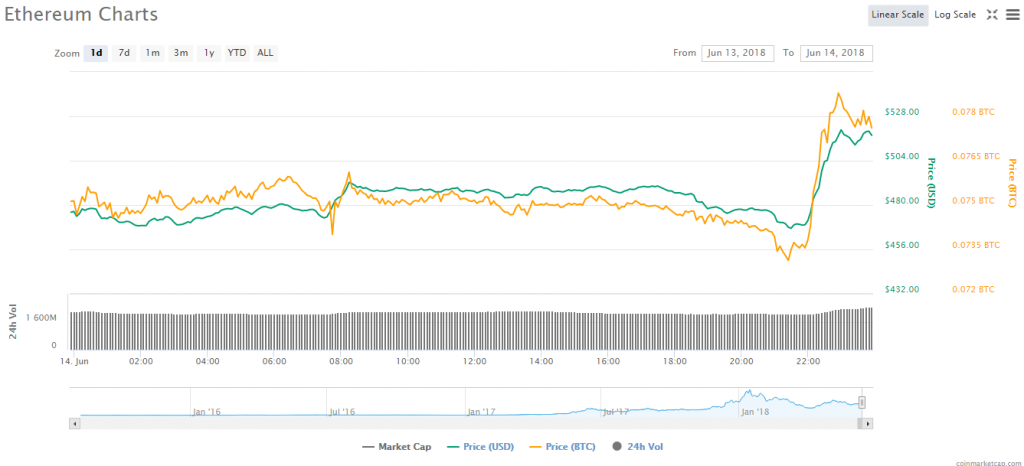Edit the To date field Jun 14, 2018
This screenshot has width=1024, height=466.
point(837,53)
